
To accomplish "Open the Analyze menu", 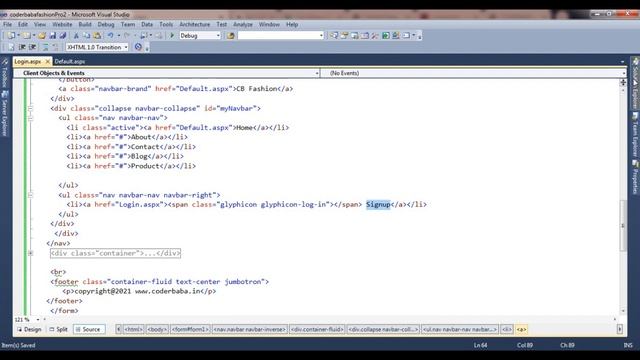I will pos(243,24).
